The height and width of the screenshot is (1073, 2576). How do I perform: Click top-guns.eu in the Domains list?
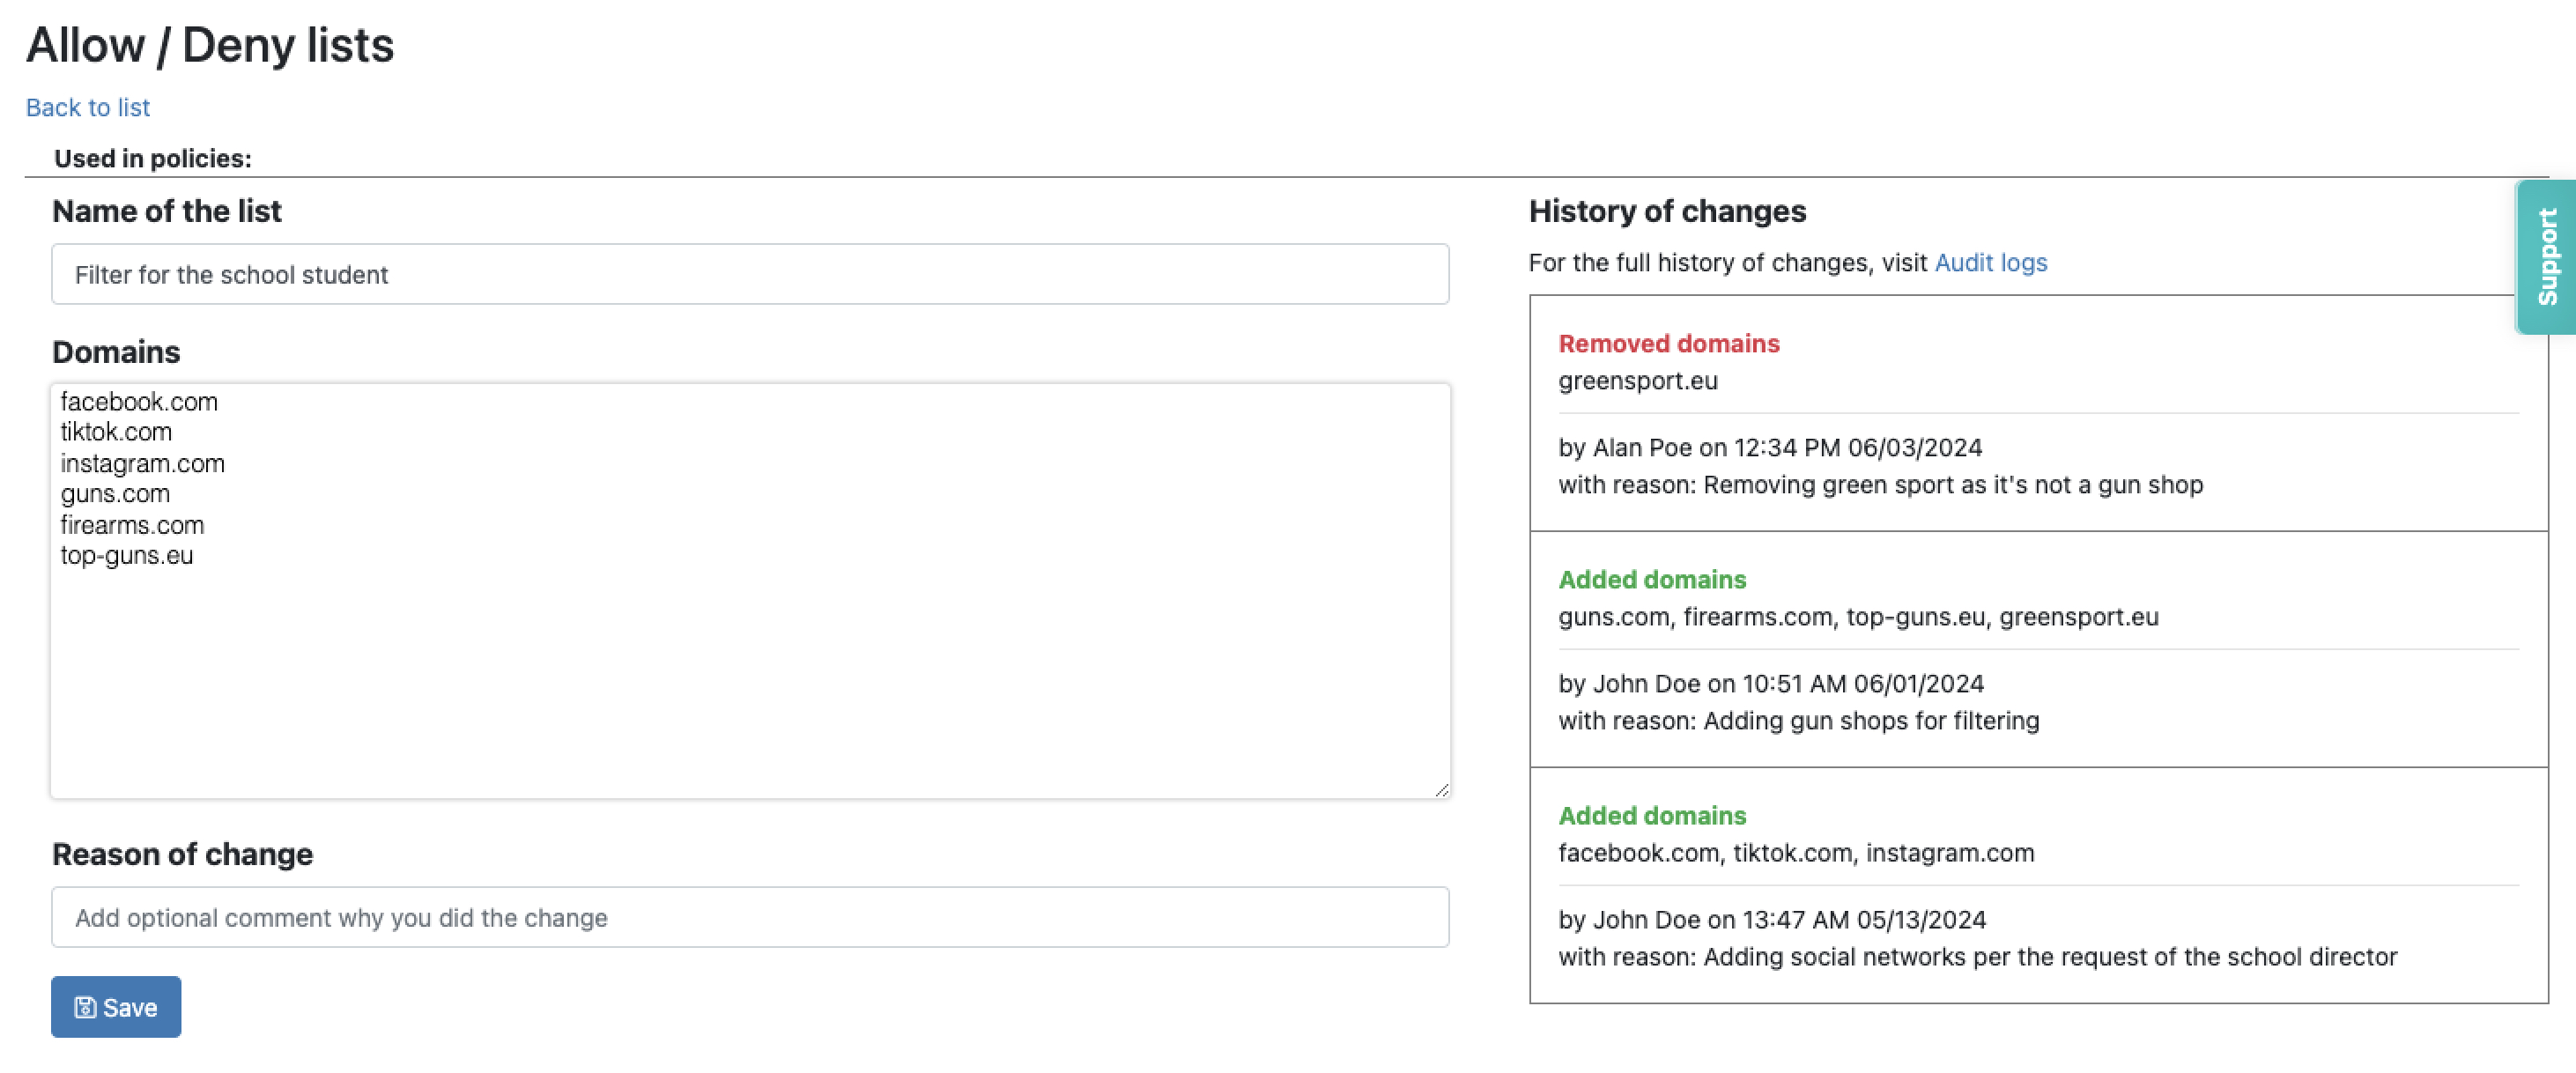point(127,556)
